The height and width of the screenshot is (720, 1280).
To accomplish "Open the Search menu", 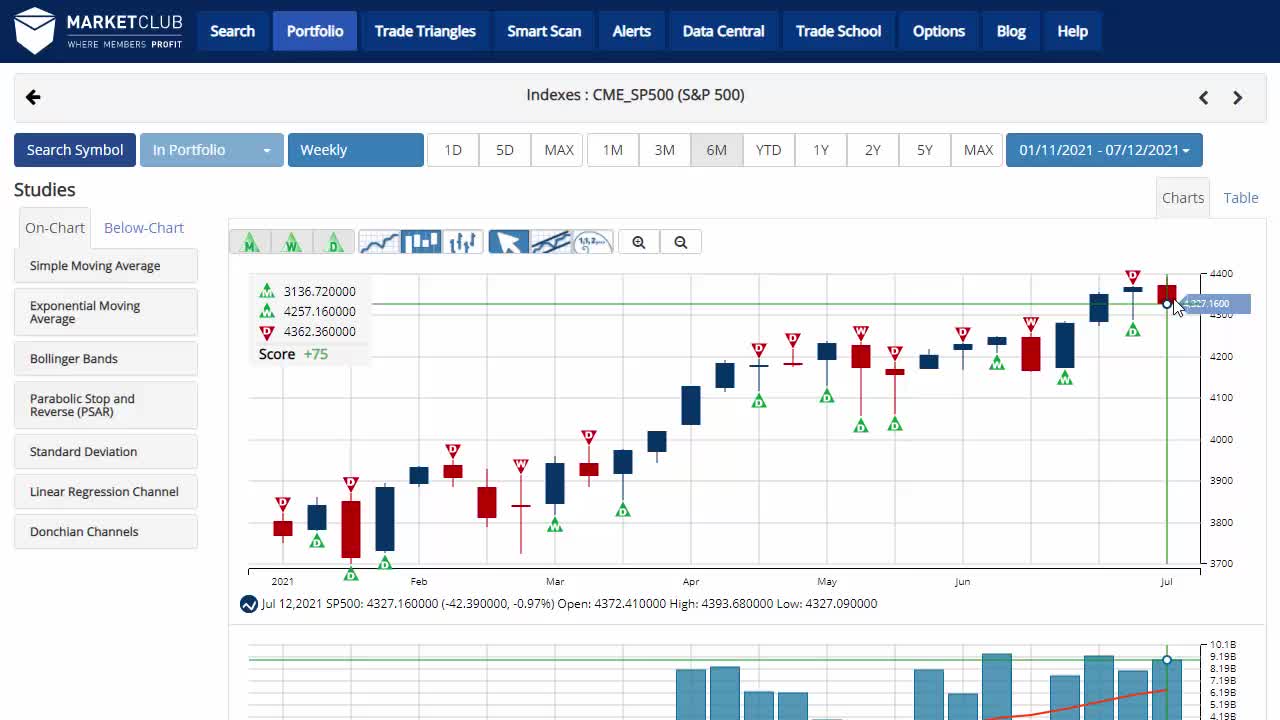I will [232, 31].
